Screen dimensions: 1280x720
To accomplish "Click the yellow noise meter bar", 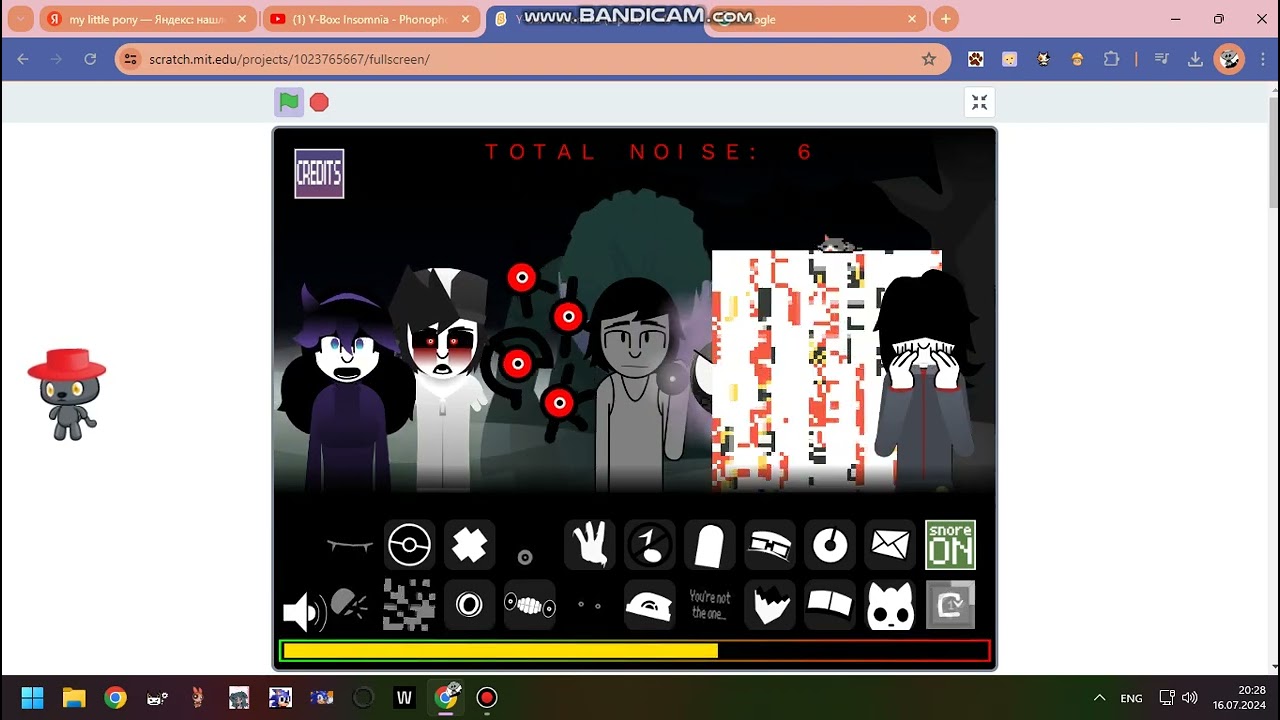I will [x=500, y=651].
